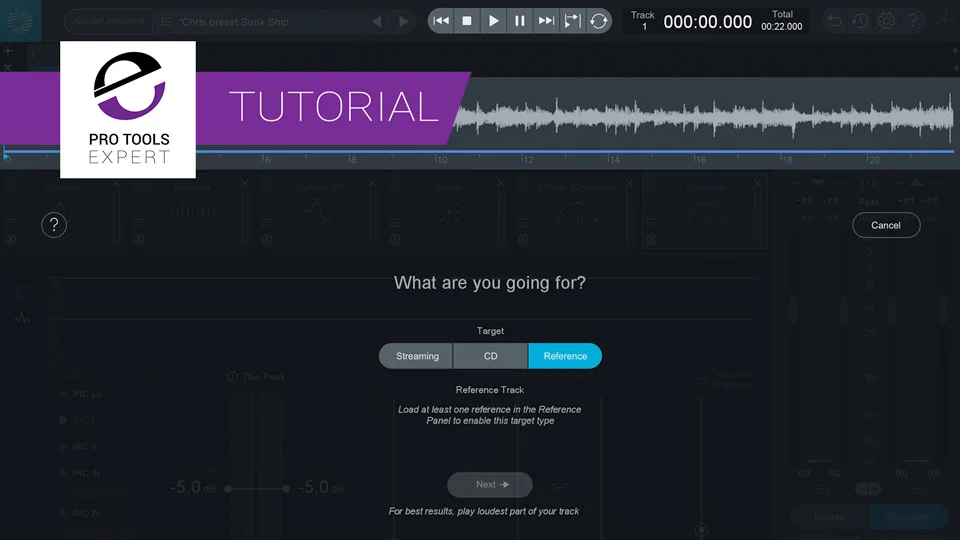Select the Streaming target
This screenshot has width=960, height=540.
(x=417, y=356)
